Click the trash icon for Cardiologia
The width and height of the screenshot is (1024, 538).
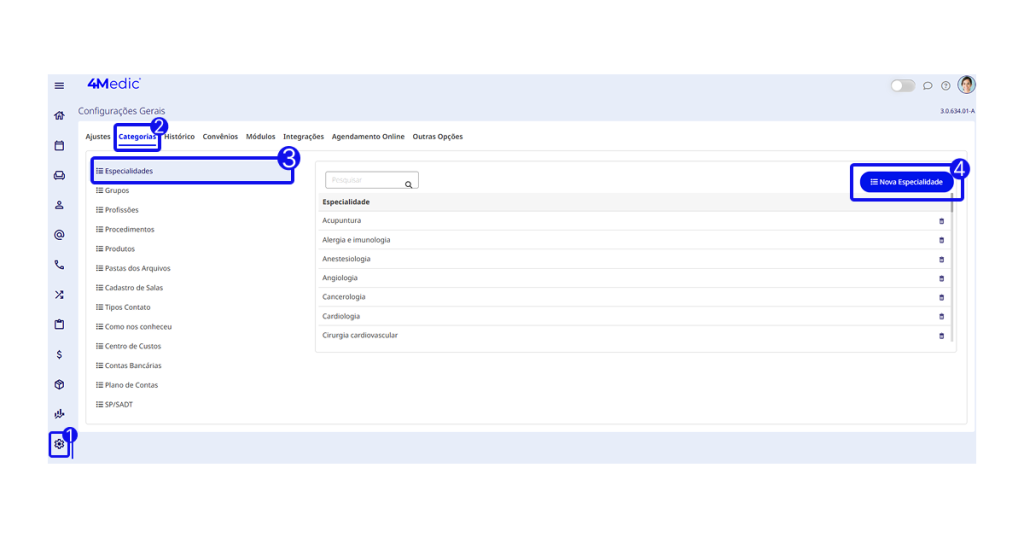[941, 317]
